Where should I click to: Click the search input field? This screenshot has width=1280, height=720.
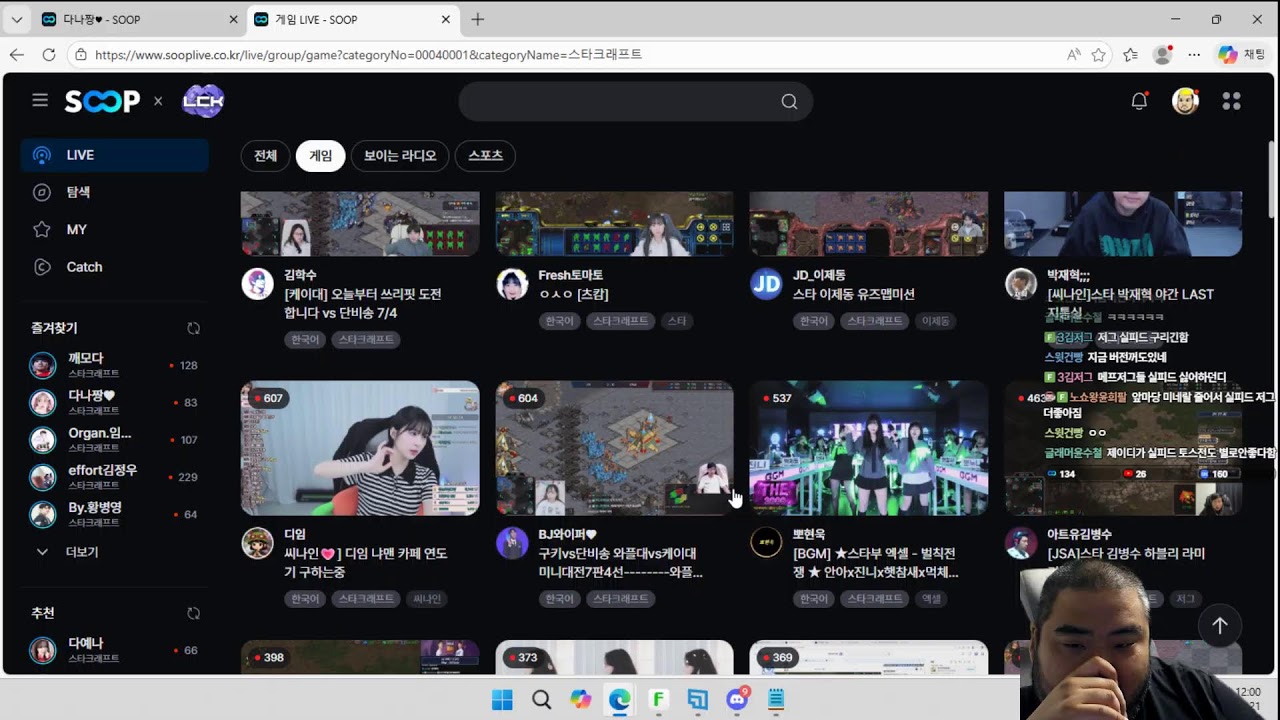pyautogui.click(x=620, y=101)
